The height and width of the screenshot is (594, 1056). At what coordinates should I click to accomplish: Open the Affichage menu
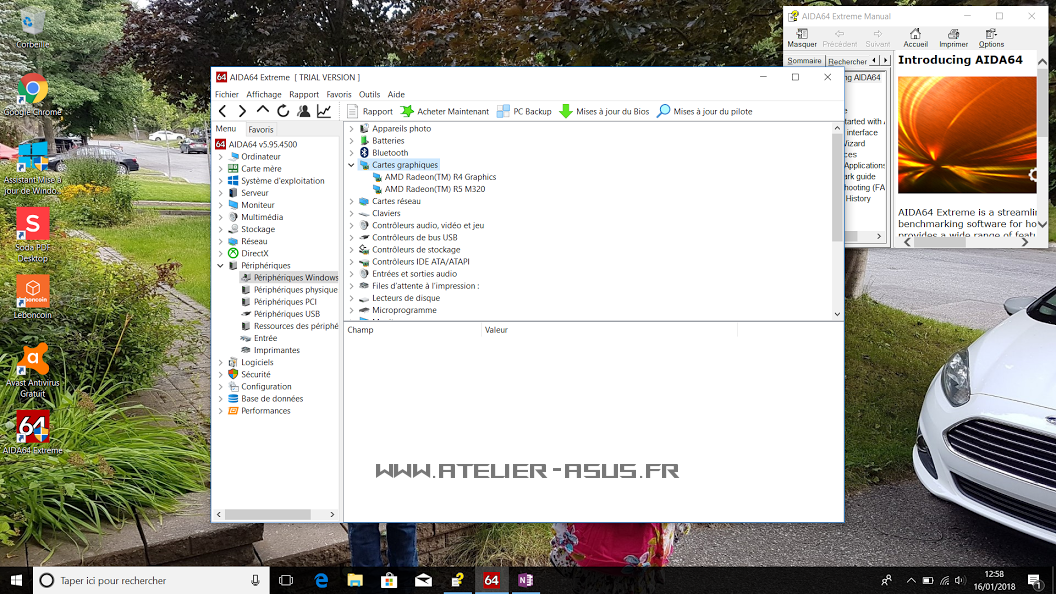click(263, 94)
